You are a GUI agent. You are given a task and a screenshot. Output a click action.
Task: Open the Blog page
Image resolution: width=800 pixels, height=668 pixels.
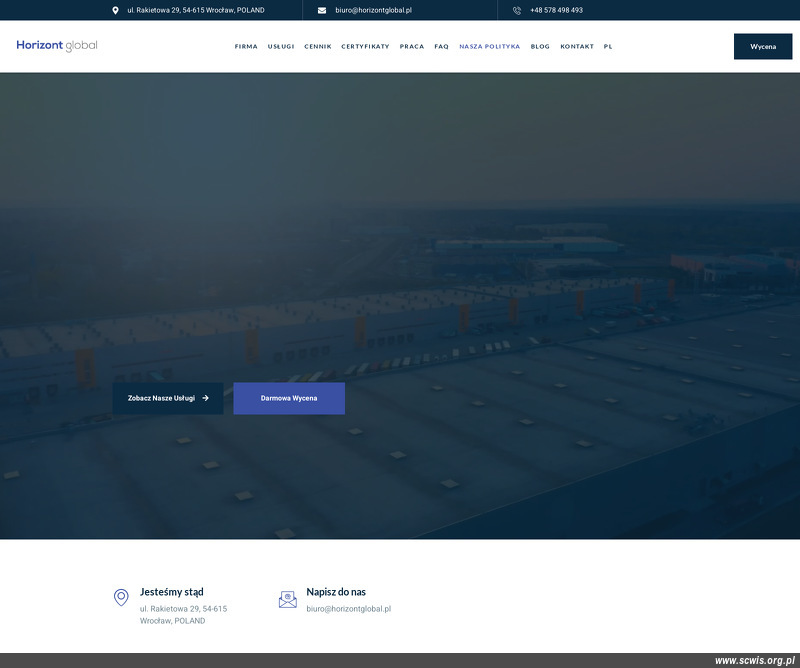(x=540, y=46)
